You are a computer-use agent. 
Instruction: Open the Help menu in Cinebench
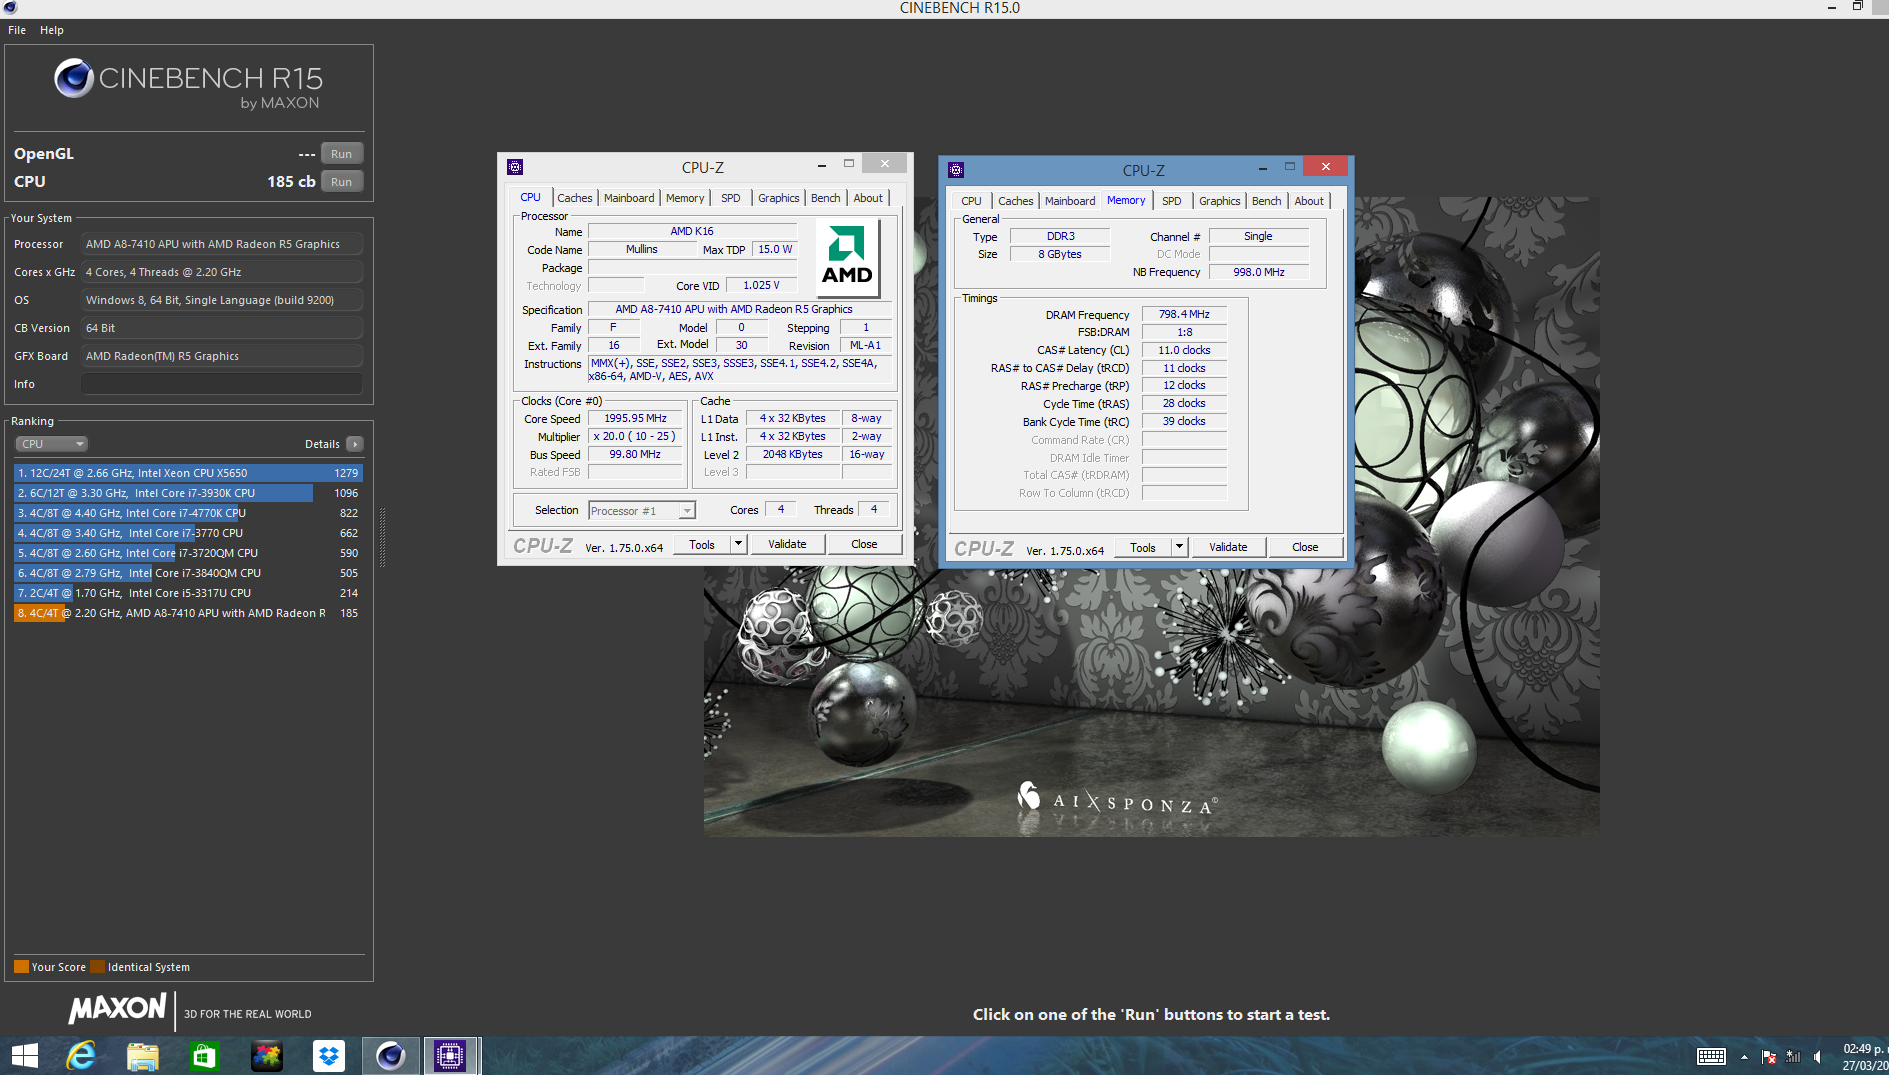(52, 30)
